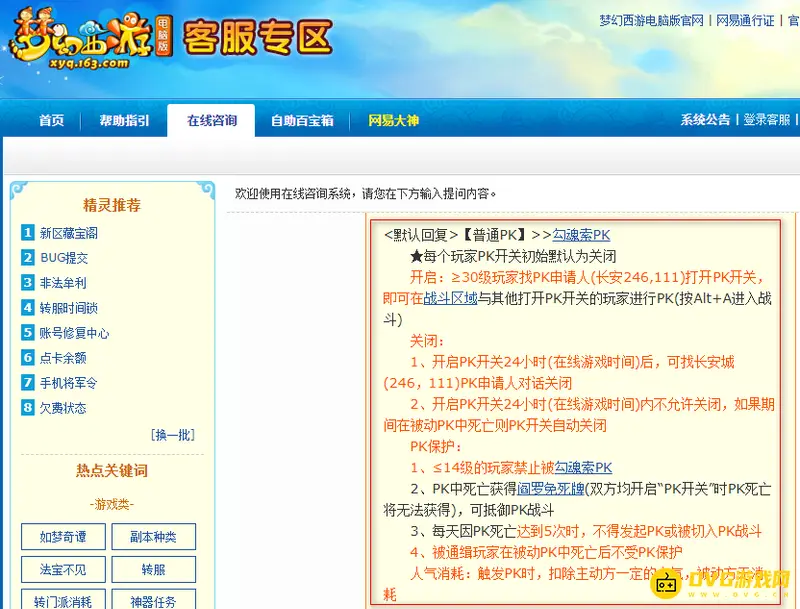Click the 转门派消耗 keyword button

pyautogui.click(x=63, y=599)
